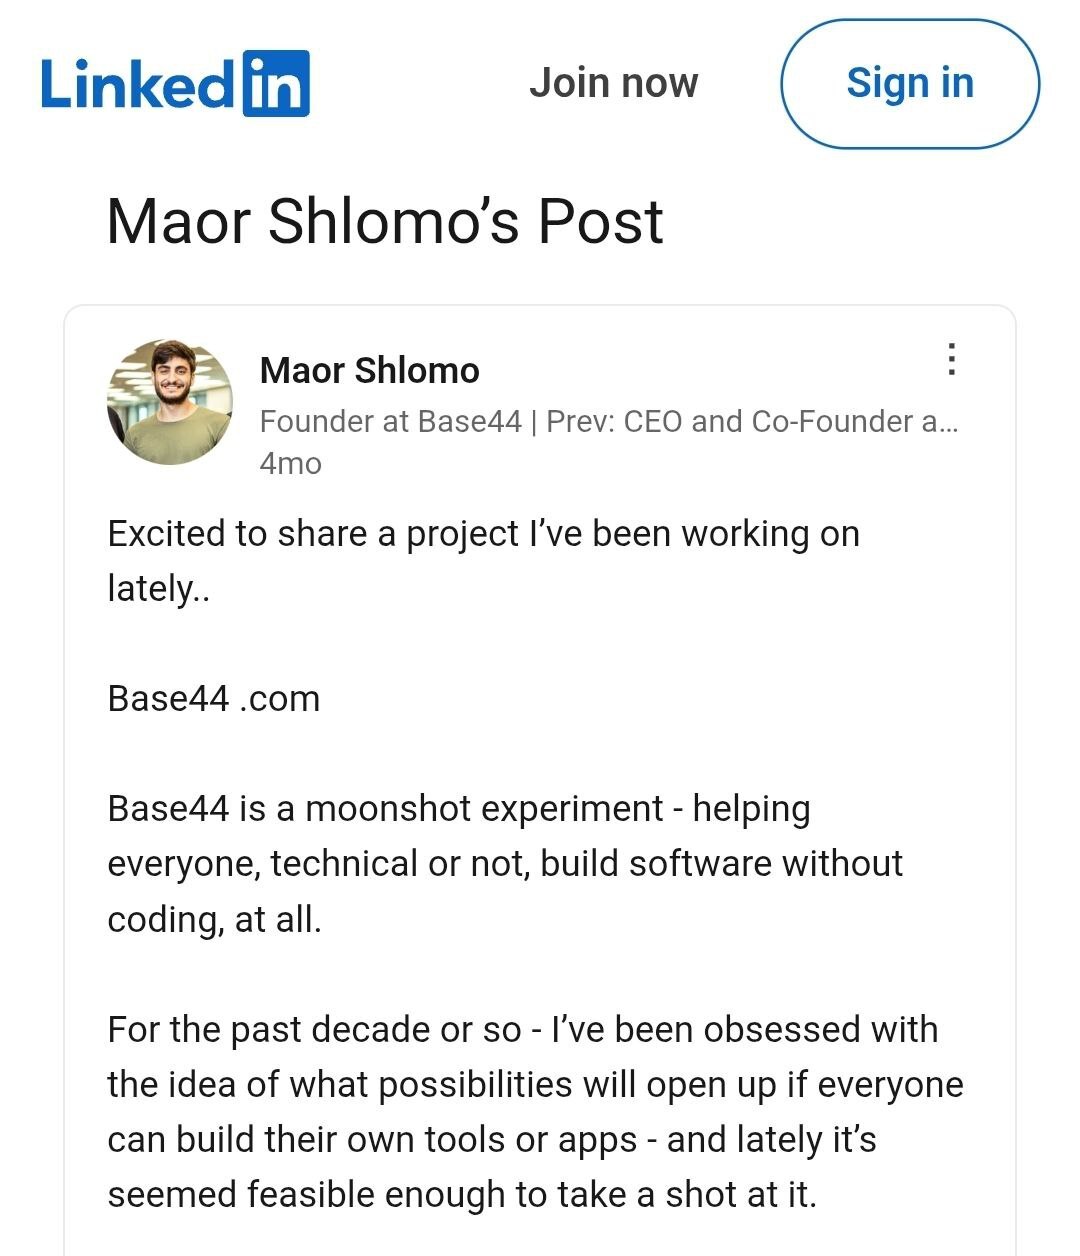This screenshot has width=1080, height=1256.
Task: Click the "seemed feasible enough" closing line
Action: click(461, 1194)
